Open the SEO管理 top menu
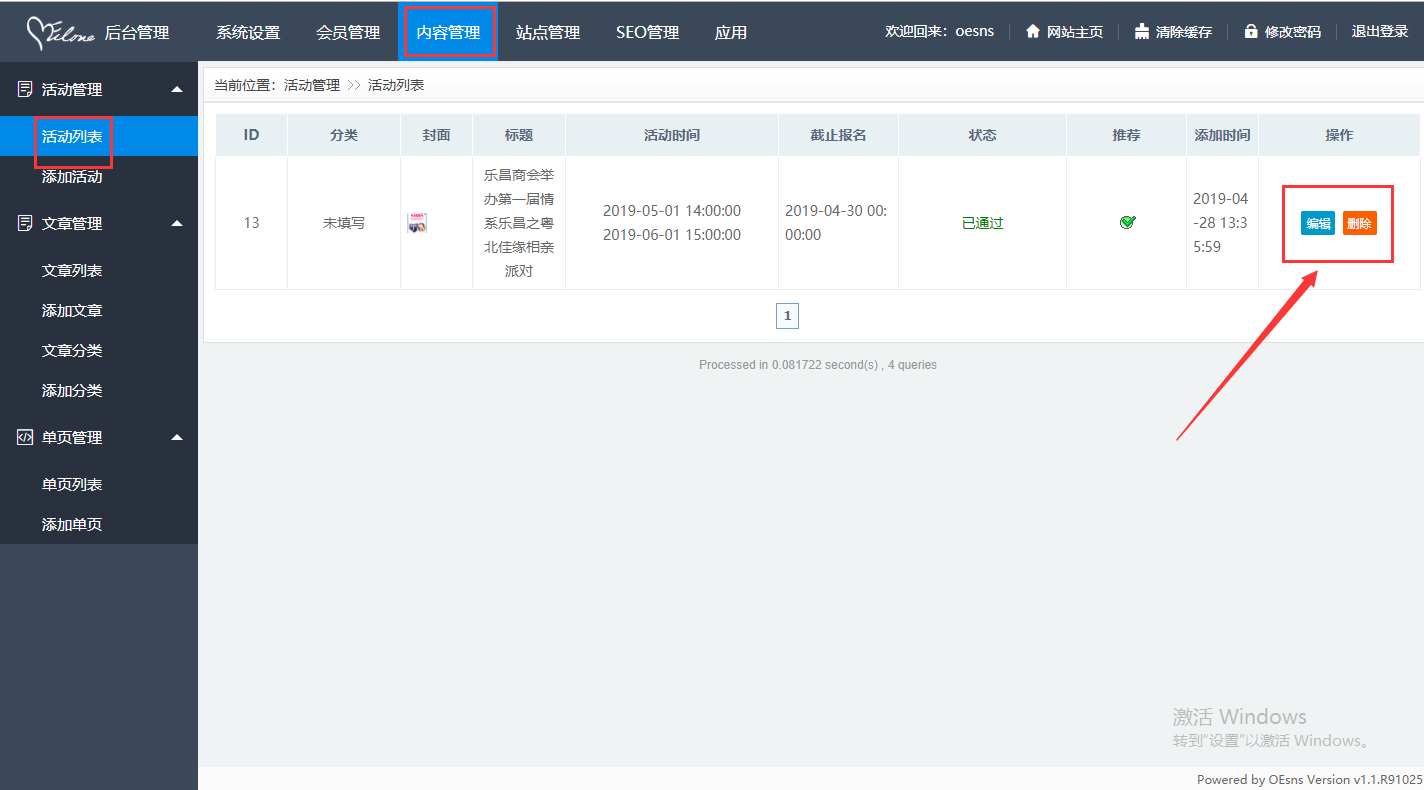The width and height of the screenshot is (1424, 790). coord(648,32)
